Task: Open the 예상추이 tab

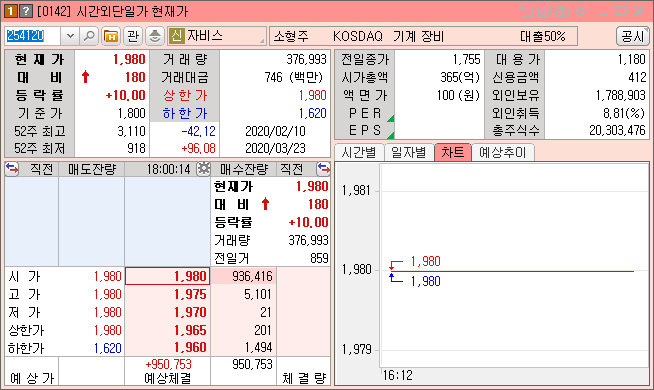Action: click(503, 152)
